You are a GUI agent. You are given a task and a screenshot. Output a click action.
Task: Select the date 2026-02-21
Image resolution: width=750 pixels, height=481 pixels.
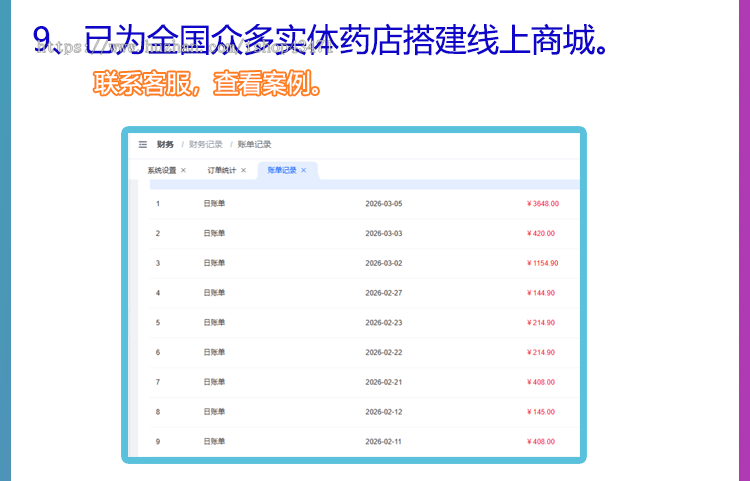coord(384,382)
